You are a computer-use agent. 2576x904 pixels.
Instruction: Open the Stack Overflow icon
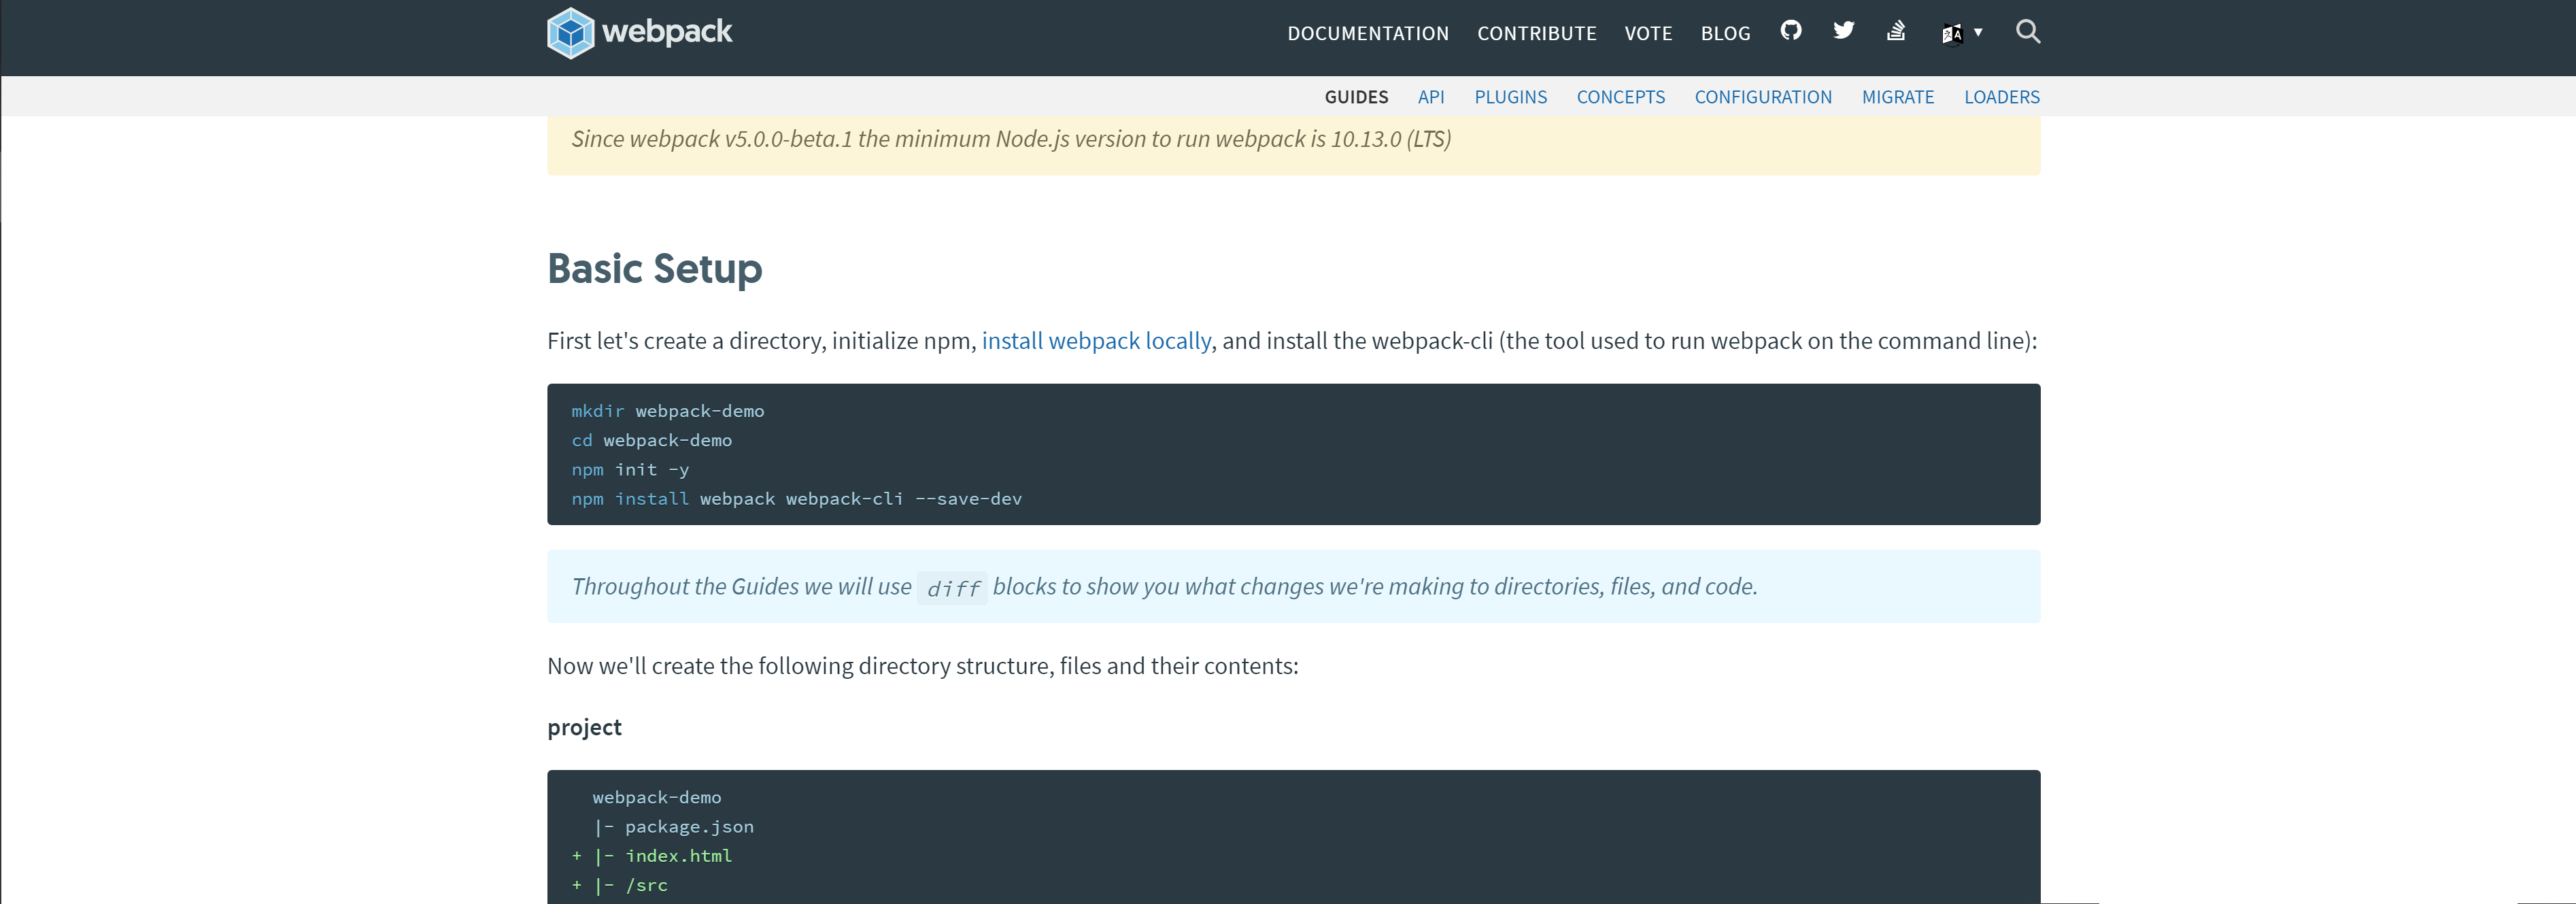point(1896,31)
